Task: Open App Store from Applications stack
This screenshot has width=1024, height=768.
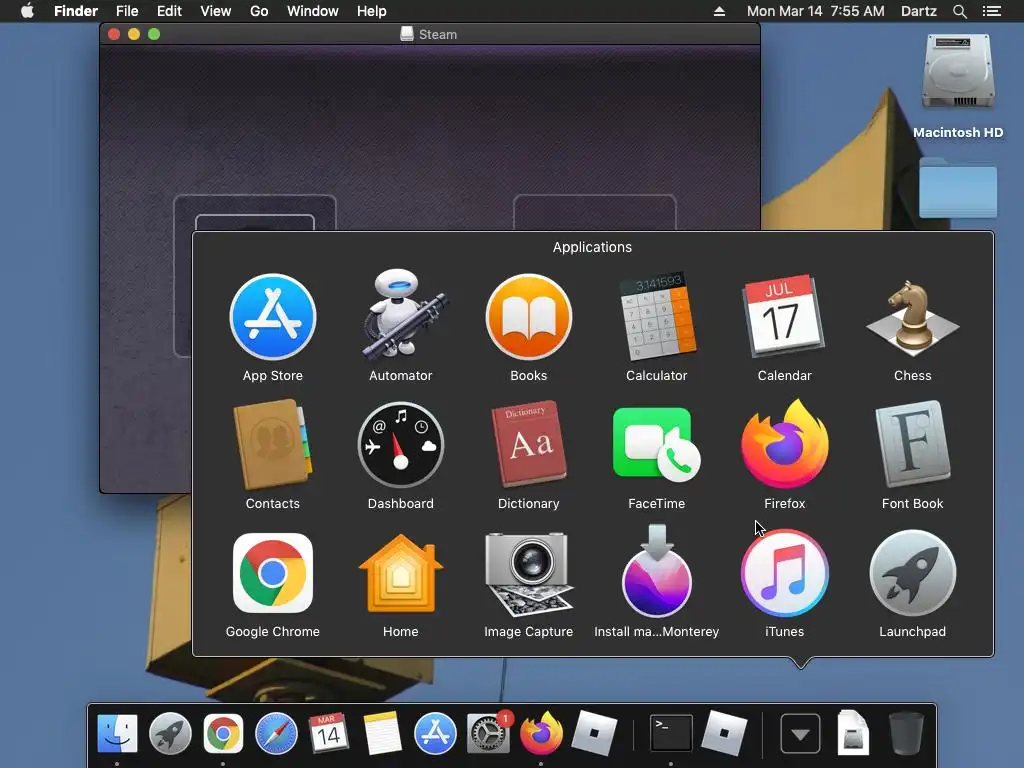Action: 272,317
